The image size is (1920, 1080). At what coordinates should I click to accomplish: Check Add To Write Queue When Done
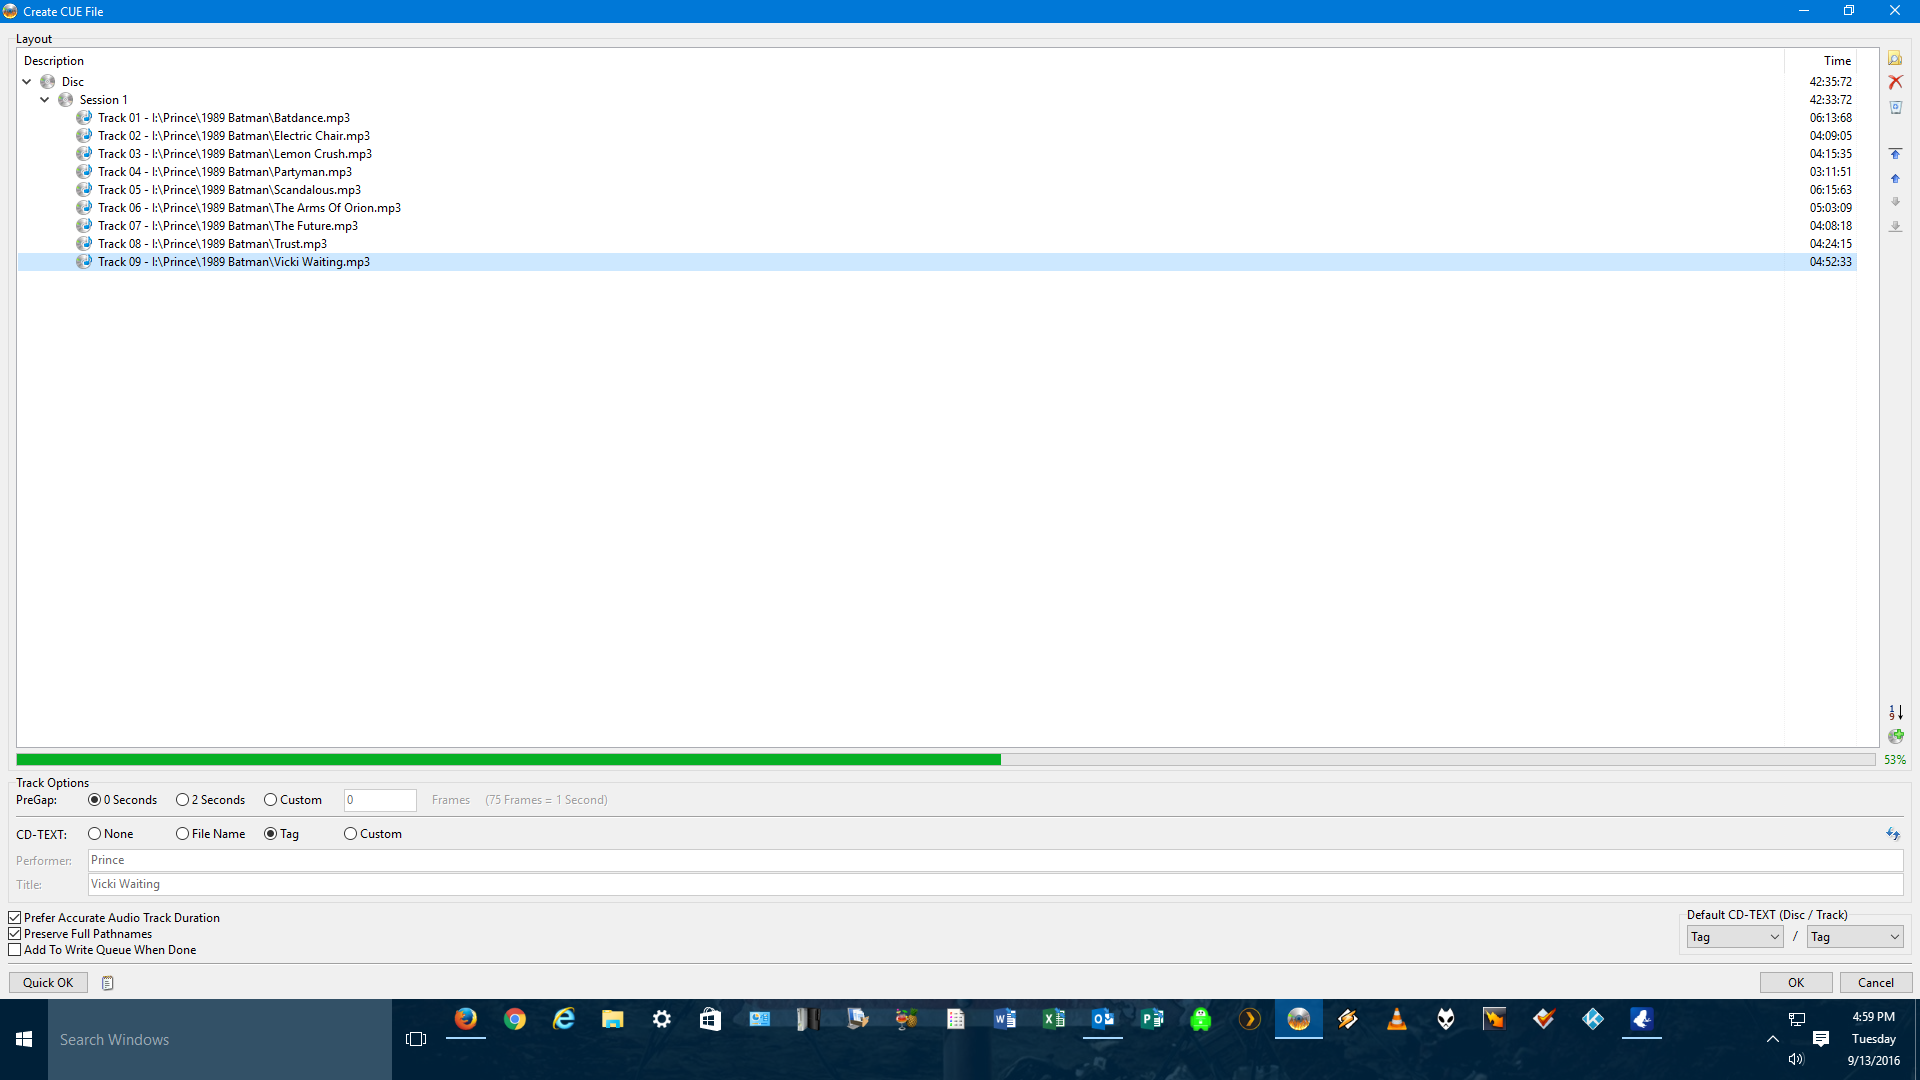[15, 949]
